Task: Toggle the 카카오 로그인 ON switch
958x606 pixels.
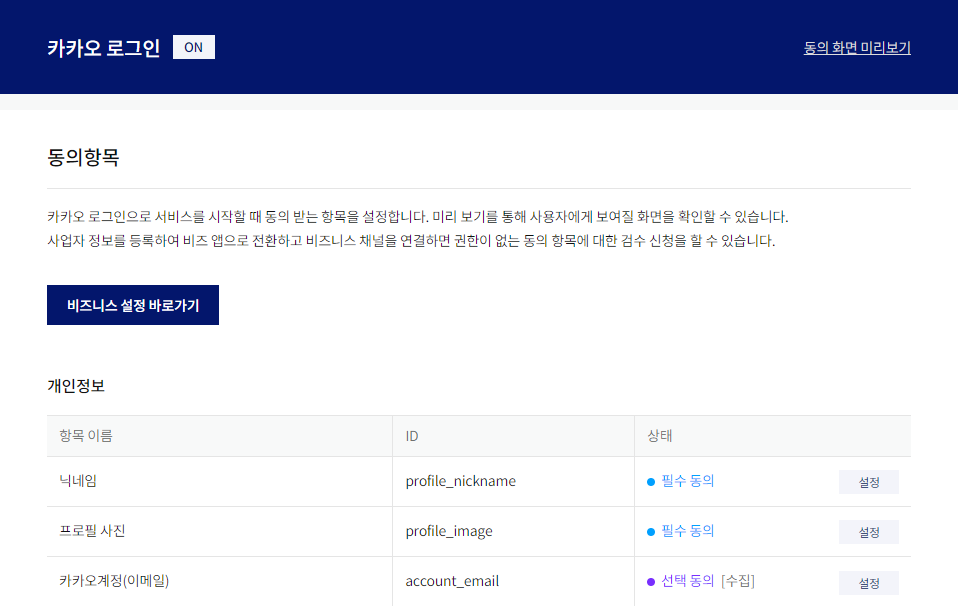Action: pos(194,47)
